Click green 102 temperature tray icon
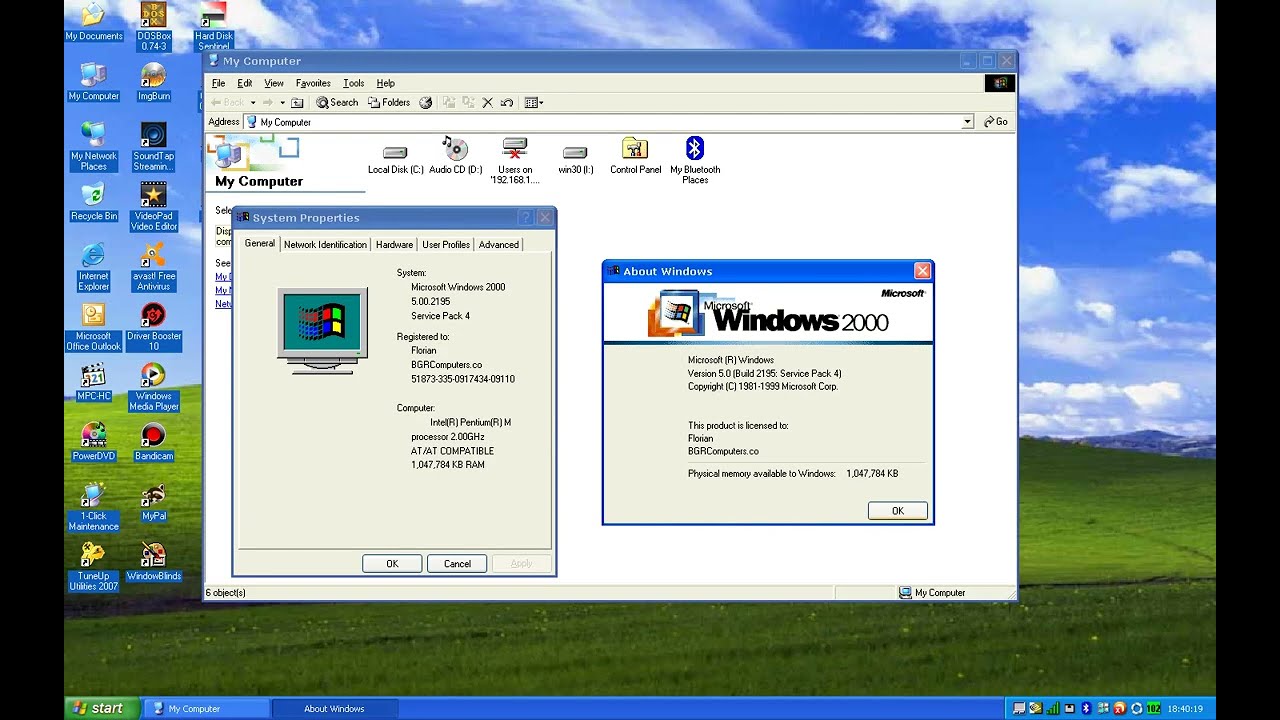1280x720 pixels. coord(1153,709)
